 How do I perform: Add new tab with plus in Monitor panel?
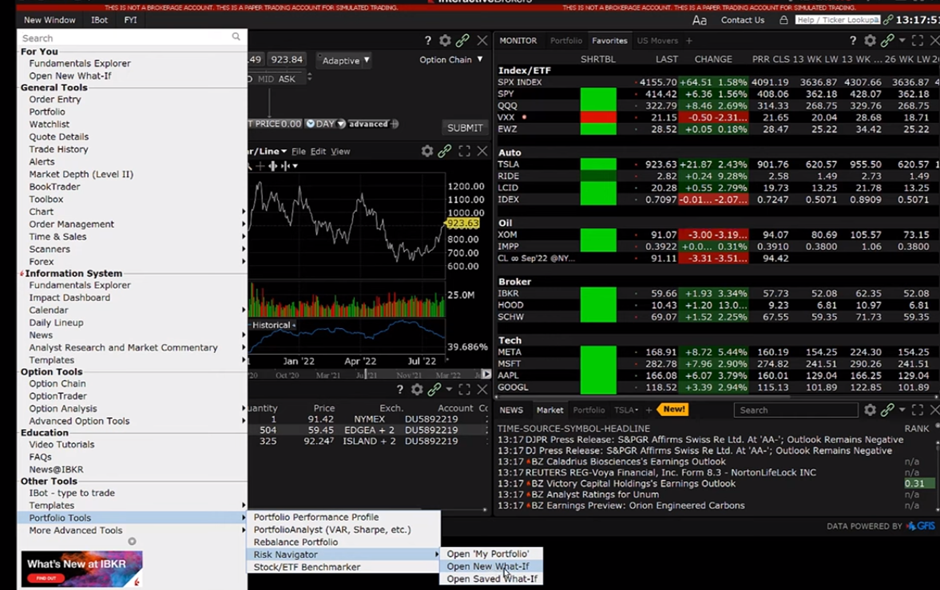click(x=690, y=41)
